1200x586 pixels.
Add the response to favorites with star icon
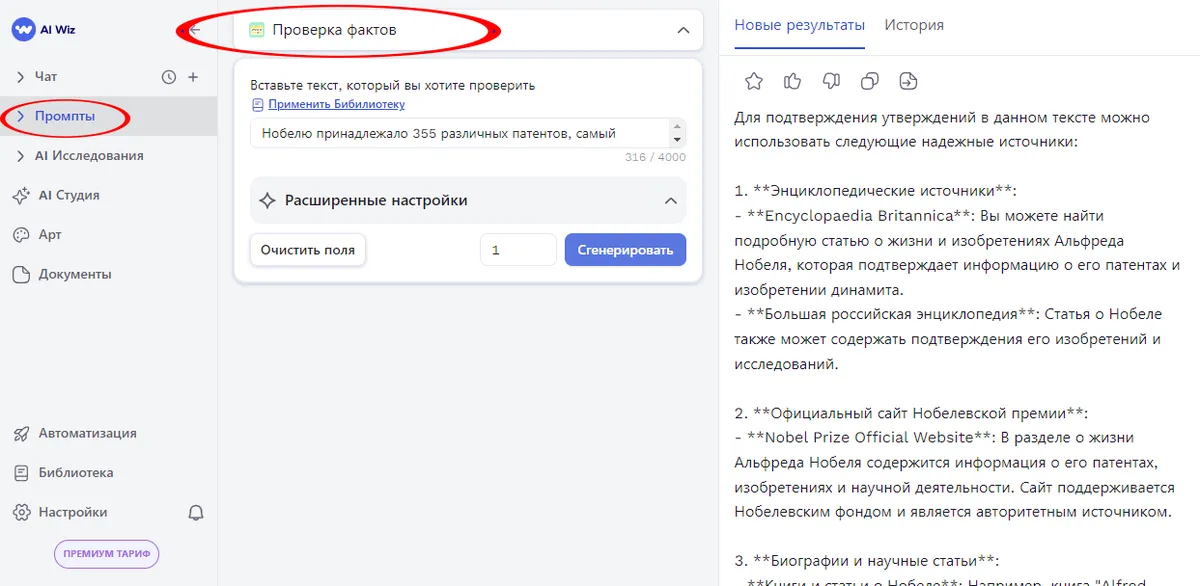(x=753, y=81)
